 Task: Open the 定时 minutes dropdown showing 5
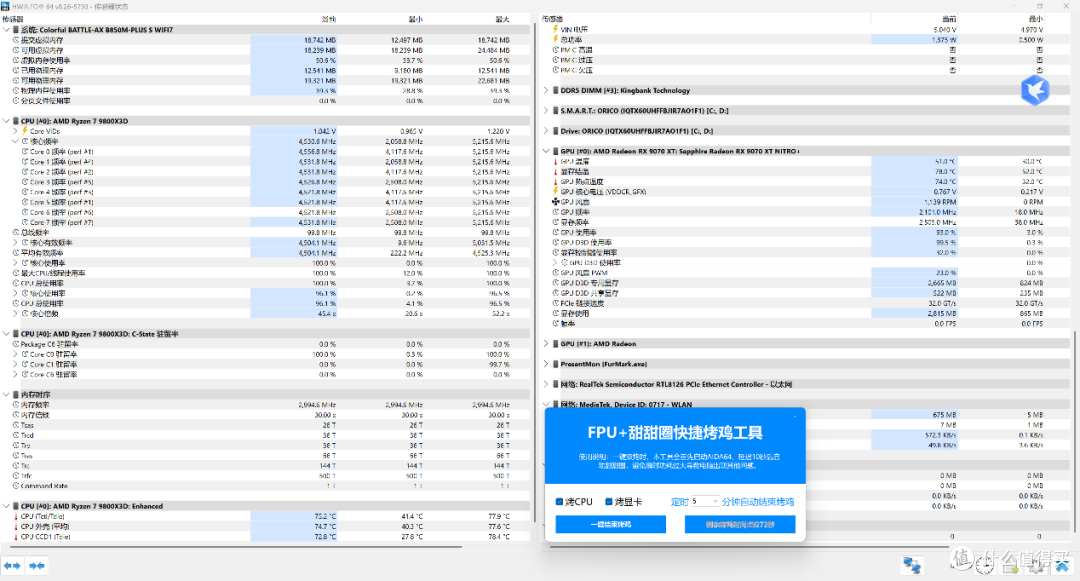point(705,502)
